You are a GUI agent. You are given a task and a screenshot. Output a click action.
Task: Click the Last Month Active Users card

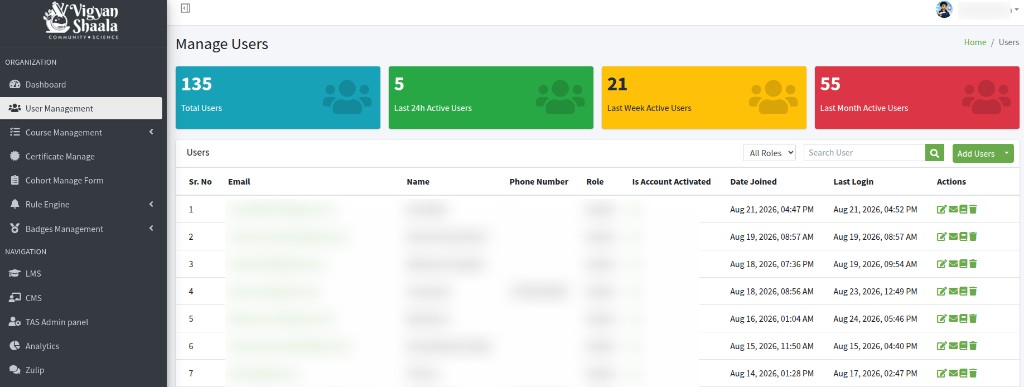click(x=917, y=97)
